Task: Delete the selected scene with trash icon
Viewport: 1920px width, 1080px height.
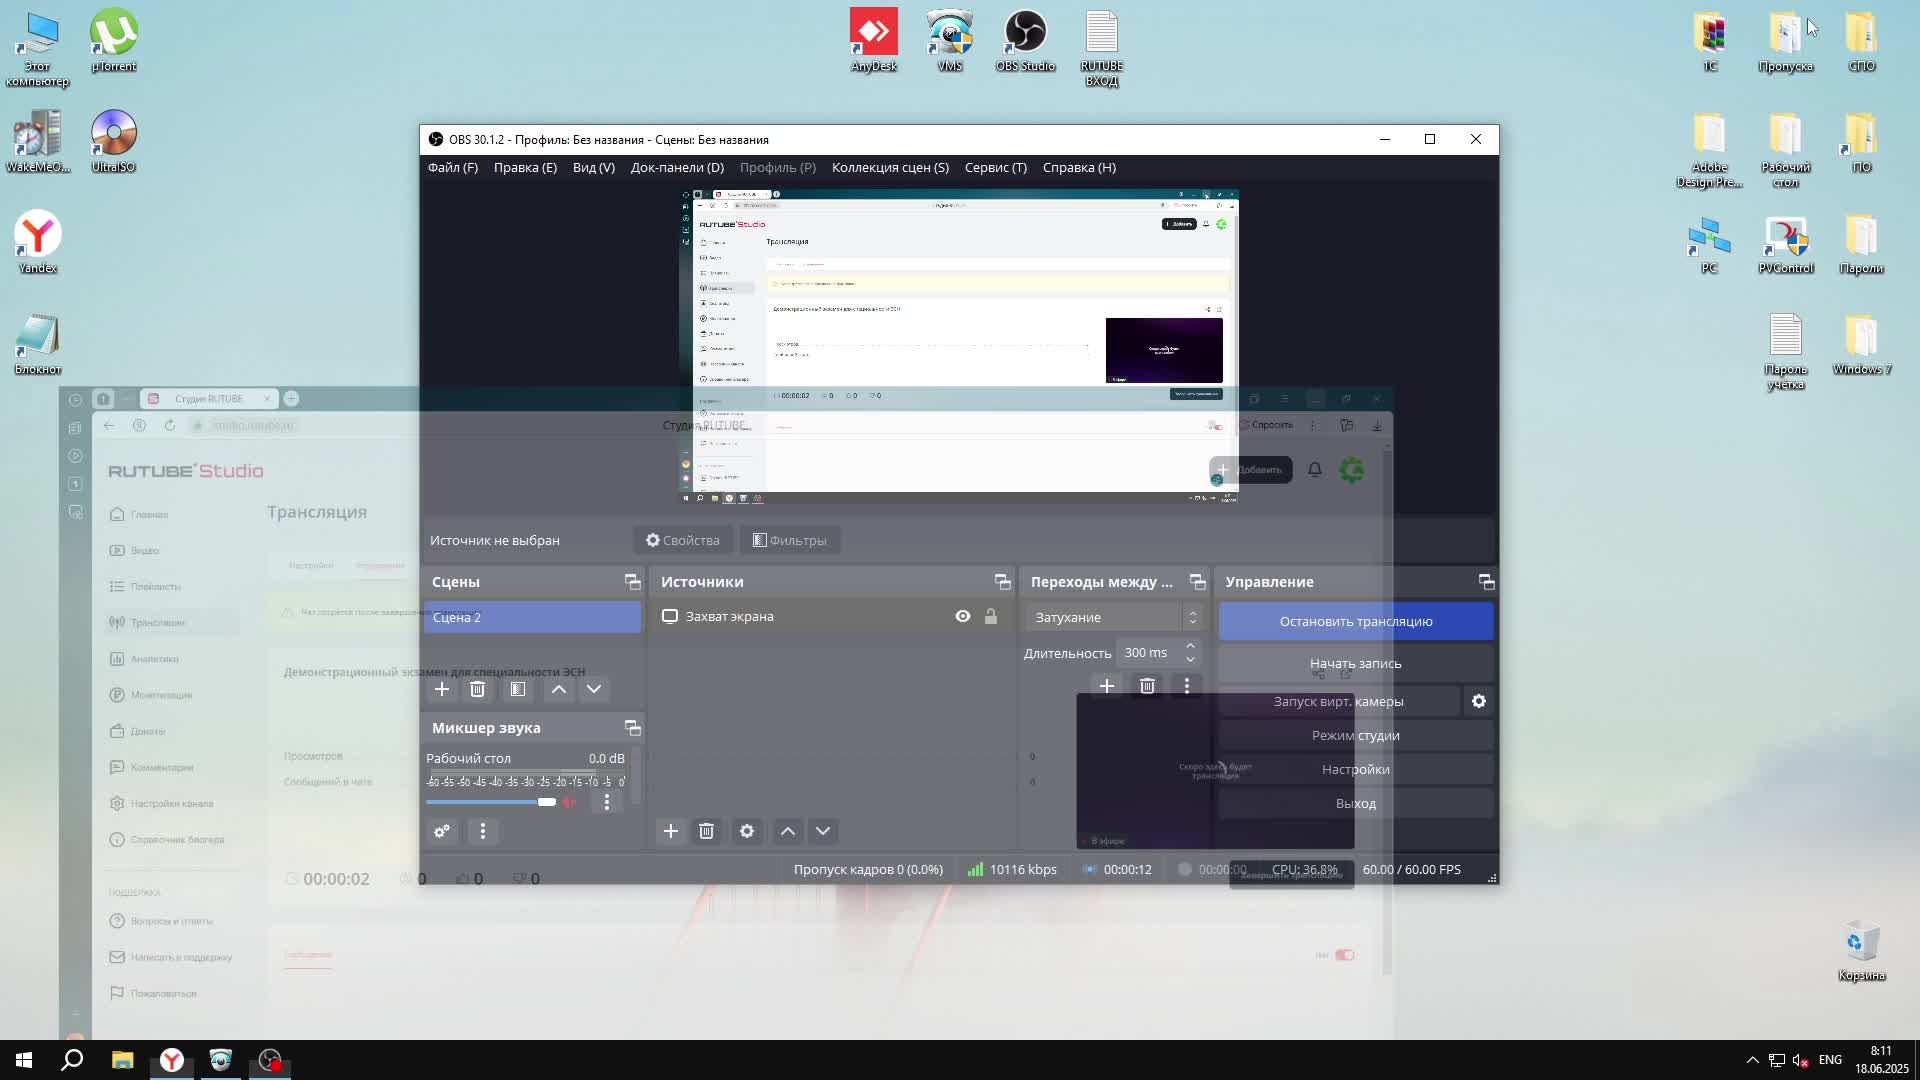Action: click(477, 689)
